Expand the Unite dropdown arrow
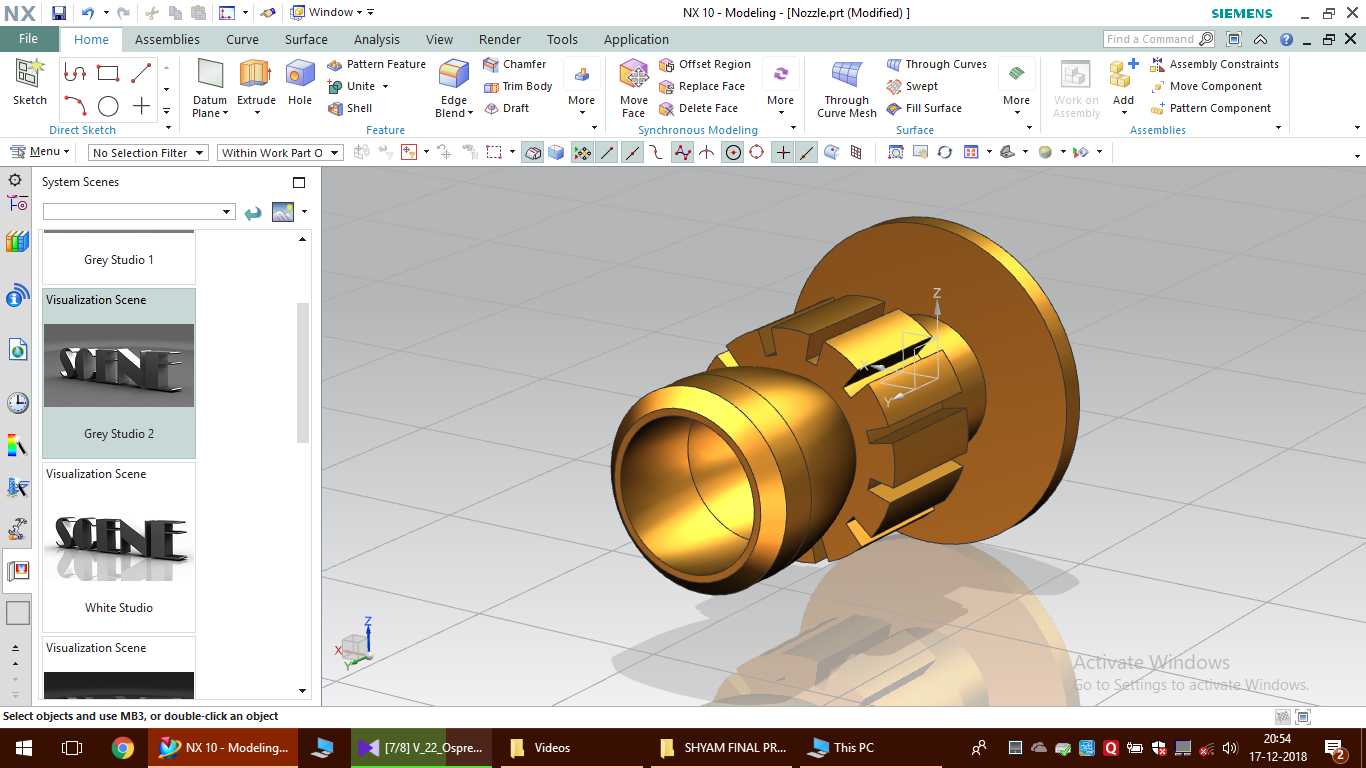 pos(385,86)
